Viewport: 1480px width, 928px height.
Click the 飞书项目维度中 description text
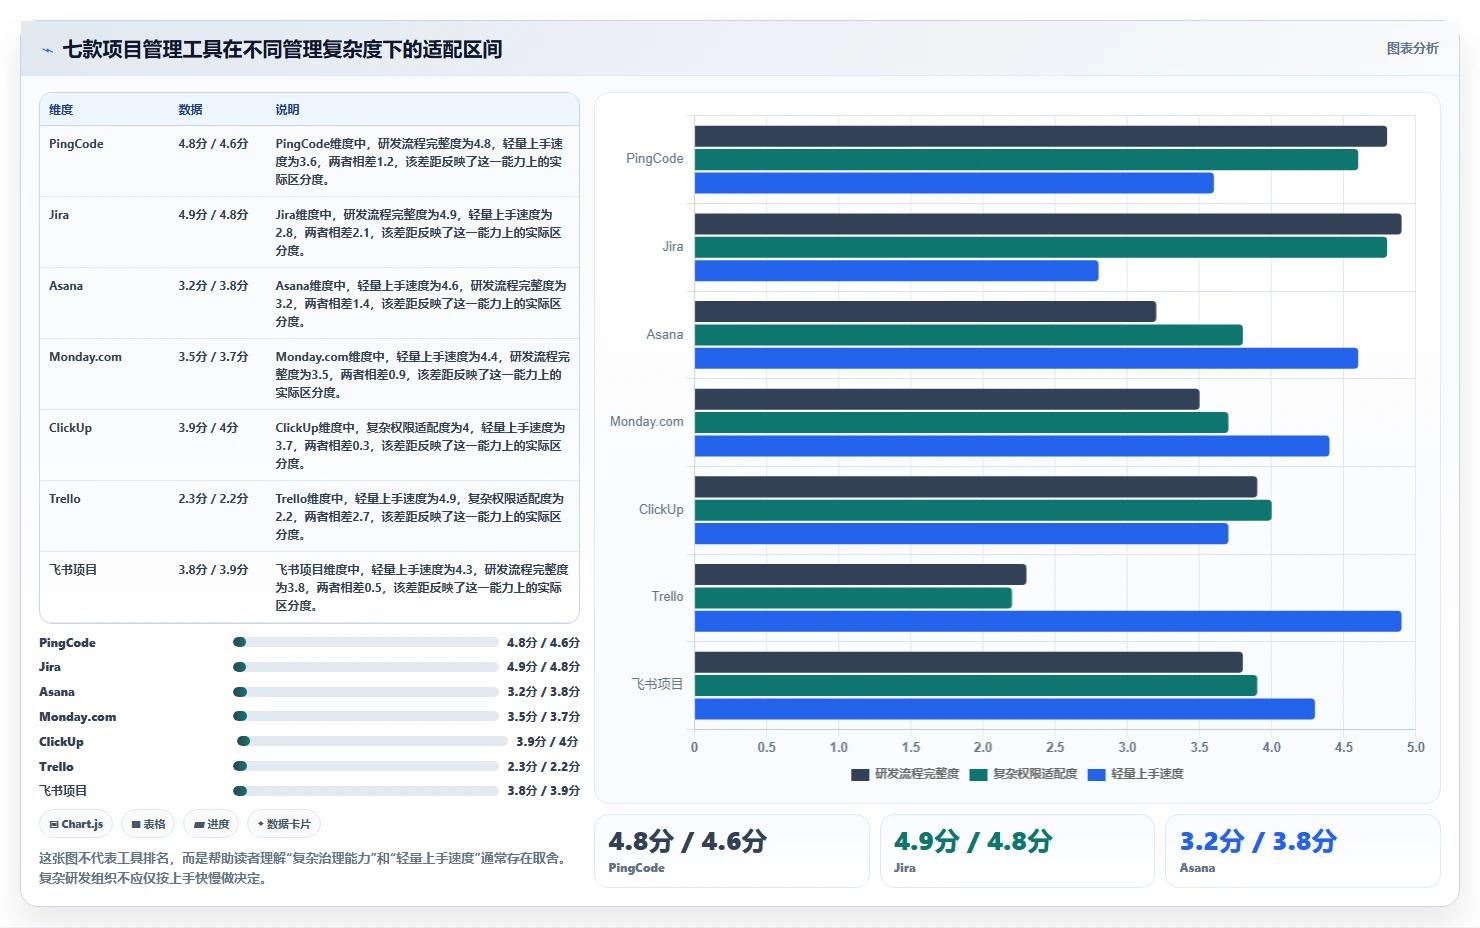point(421,588)
